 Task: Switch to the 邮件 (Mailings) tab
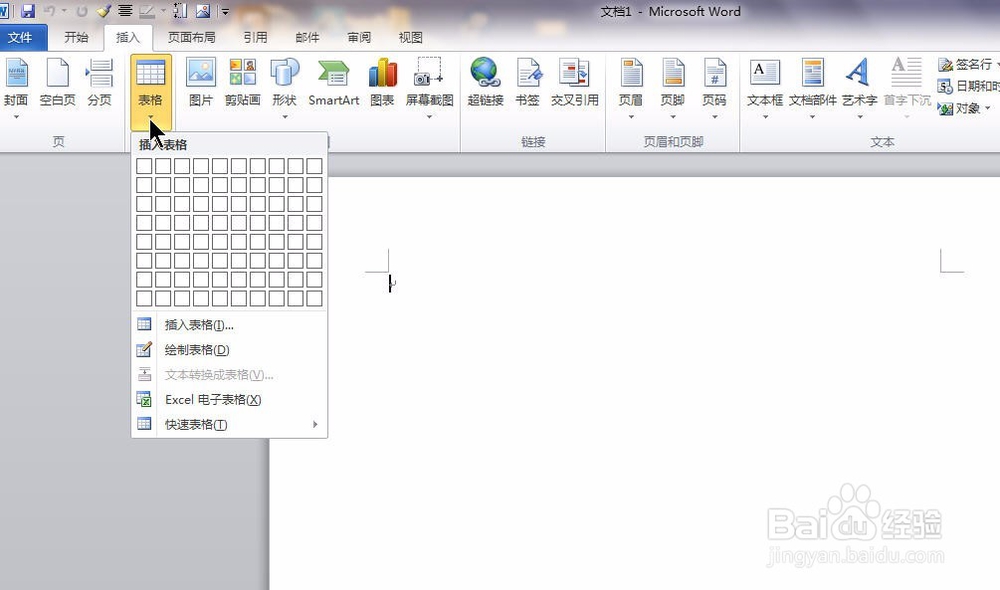click(x=307, y=38)
